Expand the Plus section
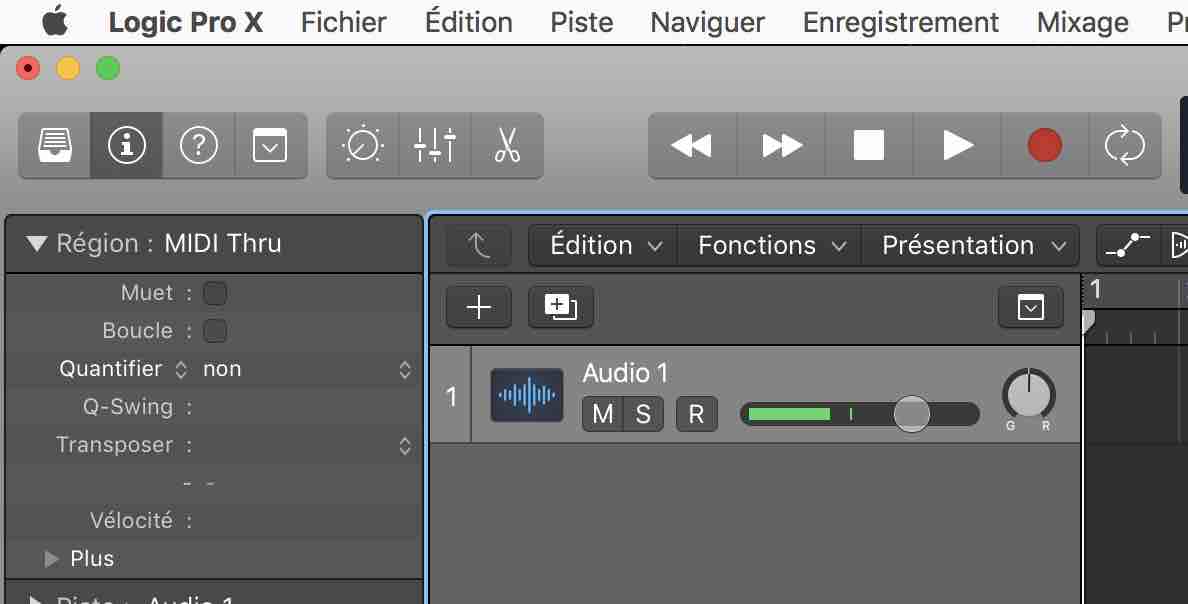 click(52, 559)
